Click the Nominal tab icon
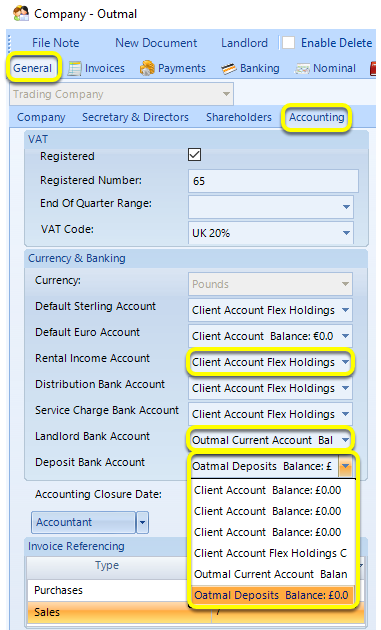Image resolution: width=381 pixels, height=630 pixels. pos(302,69)
